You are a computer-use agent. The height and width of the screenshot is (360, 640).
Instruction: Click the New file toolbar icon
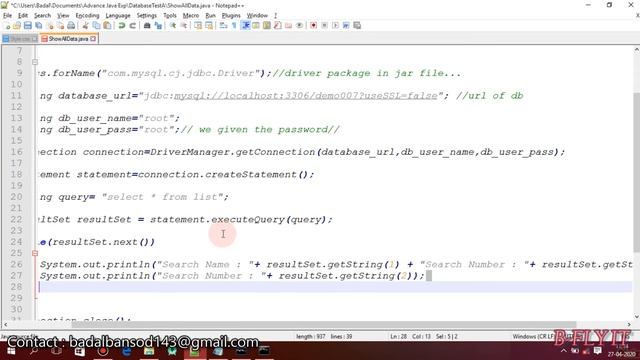pyautogui.click(x=7, y=26)
